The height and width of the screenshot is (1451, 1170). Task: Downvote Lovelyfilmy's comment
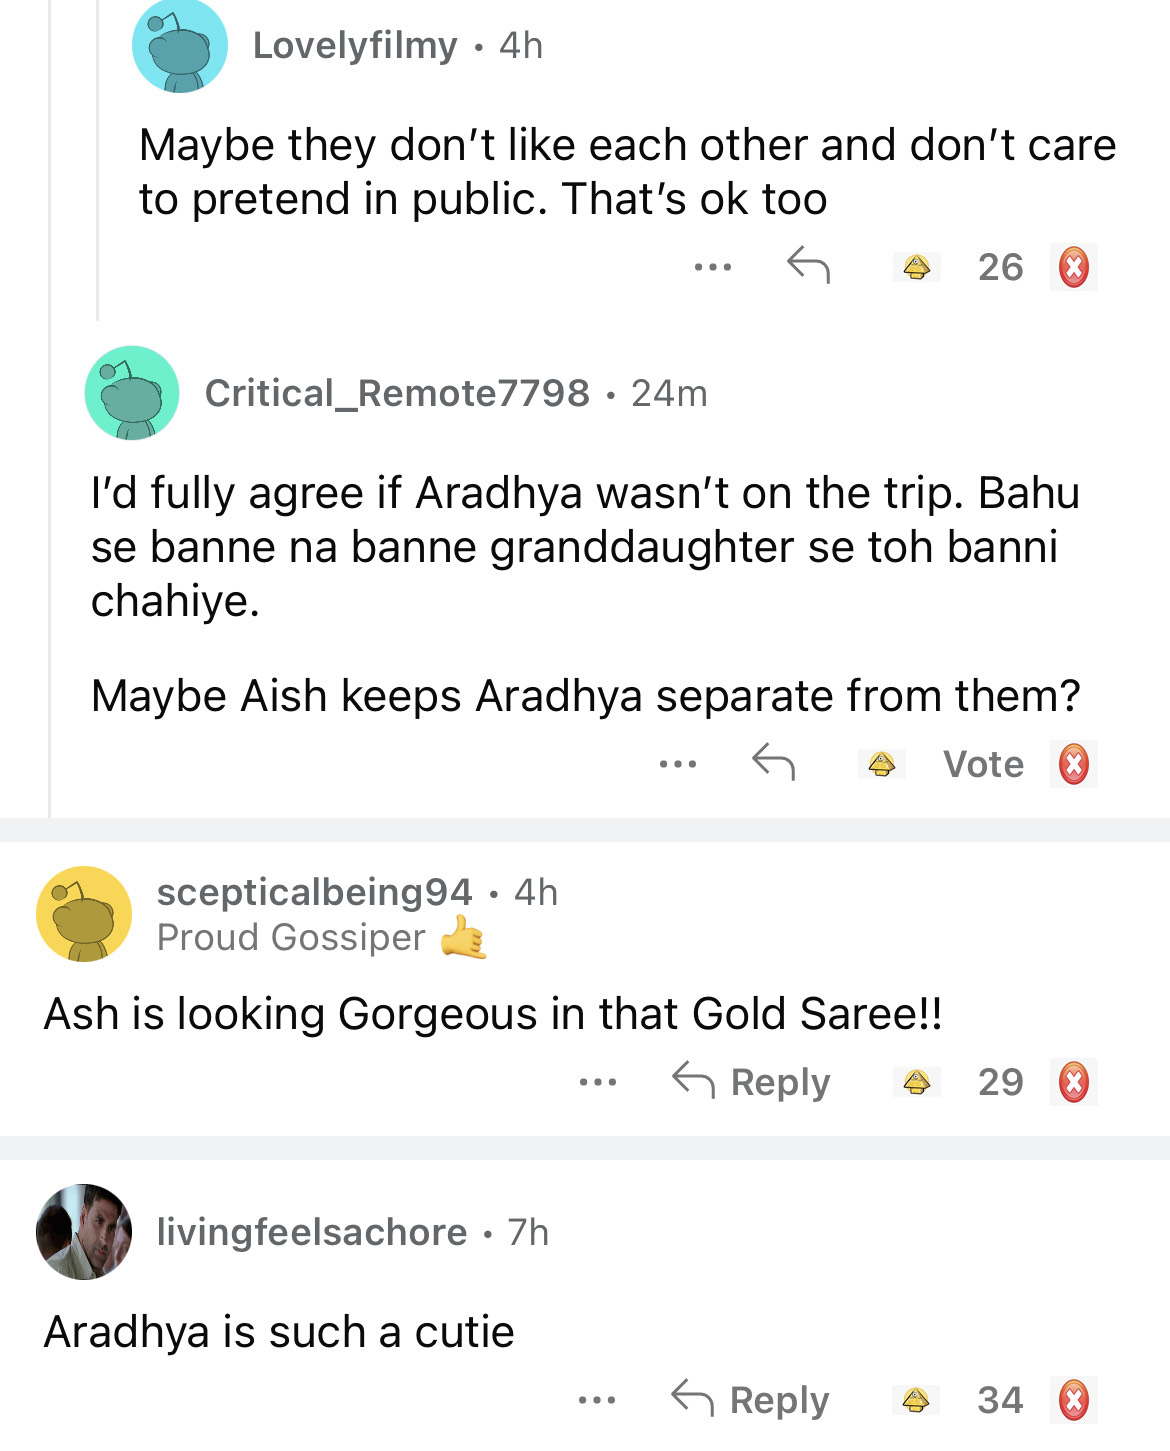coord(1073,267)
